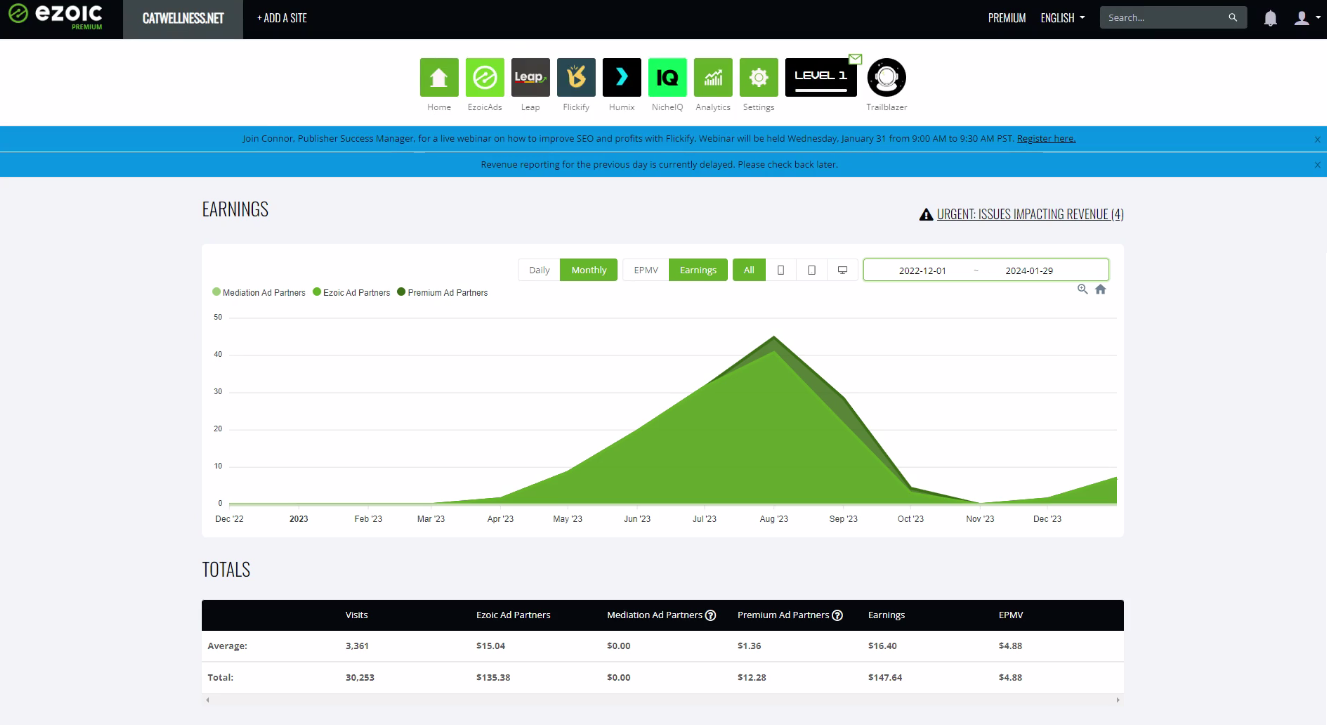Open the Trailblazer astronaut icon
Screen dimensions: 1327x726
(887, 77)
